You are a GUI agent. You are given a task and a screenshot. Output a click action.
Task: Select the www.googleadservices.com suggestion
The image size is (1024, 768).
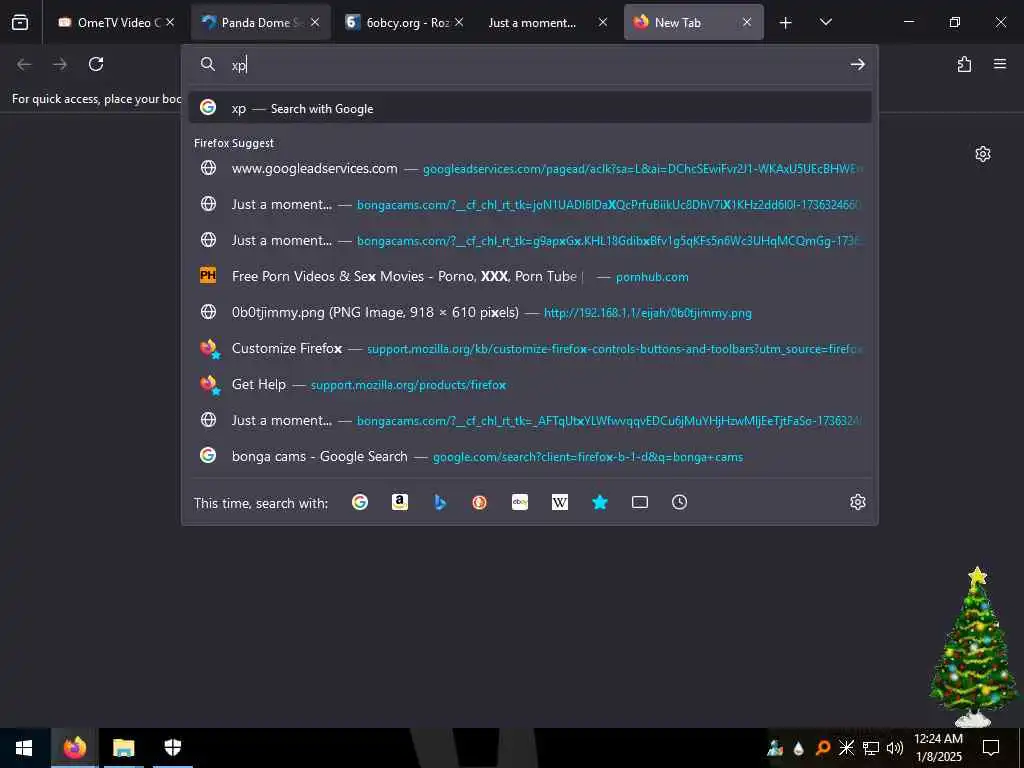[530, 168]
